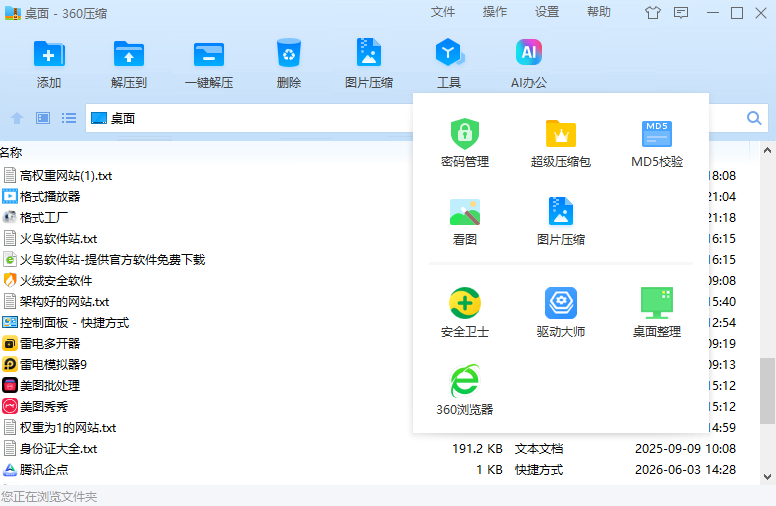The width and height of the screenshot is (776, 506).
Task: Select file 架构好的网站.txt
Action: point(56,302)
